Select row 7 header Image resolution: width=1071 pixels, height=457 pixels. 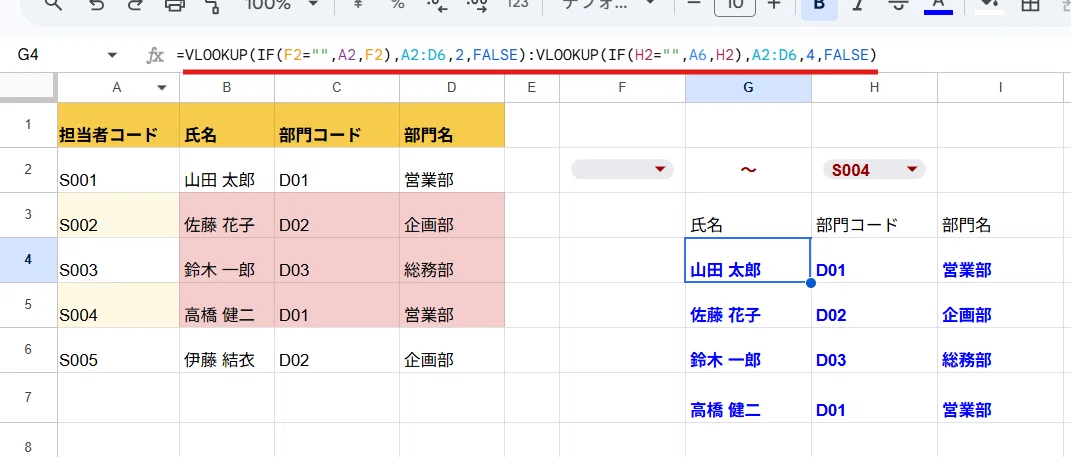28,397
